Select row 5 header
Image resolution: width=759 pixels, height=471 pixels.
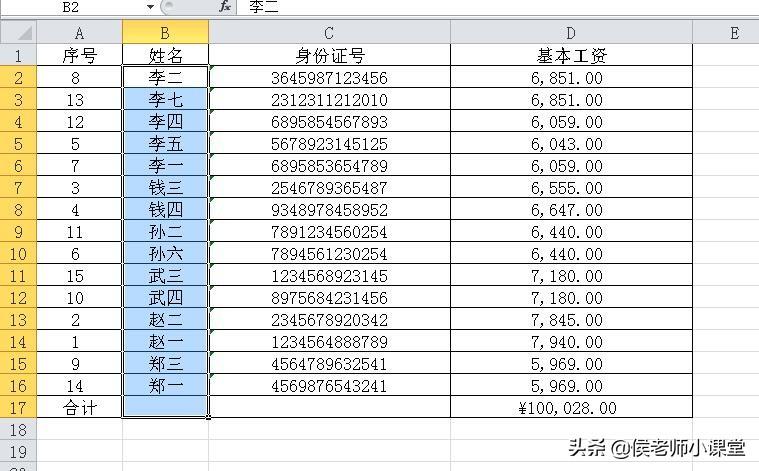(18, 144)
